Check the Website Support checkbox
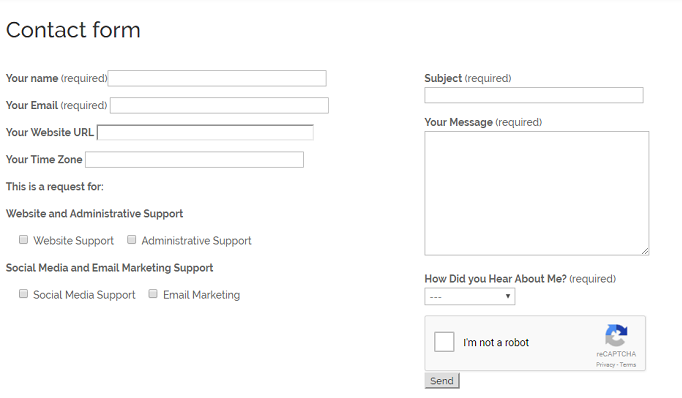This screenshot has height=398, width=682. click(23, 240)
